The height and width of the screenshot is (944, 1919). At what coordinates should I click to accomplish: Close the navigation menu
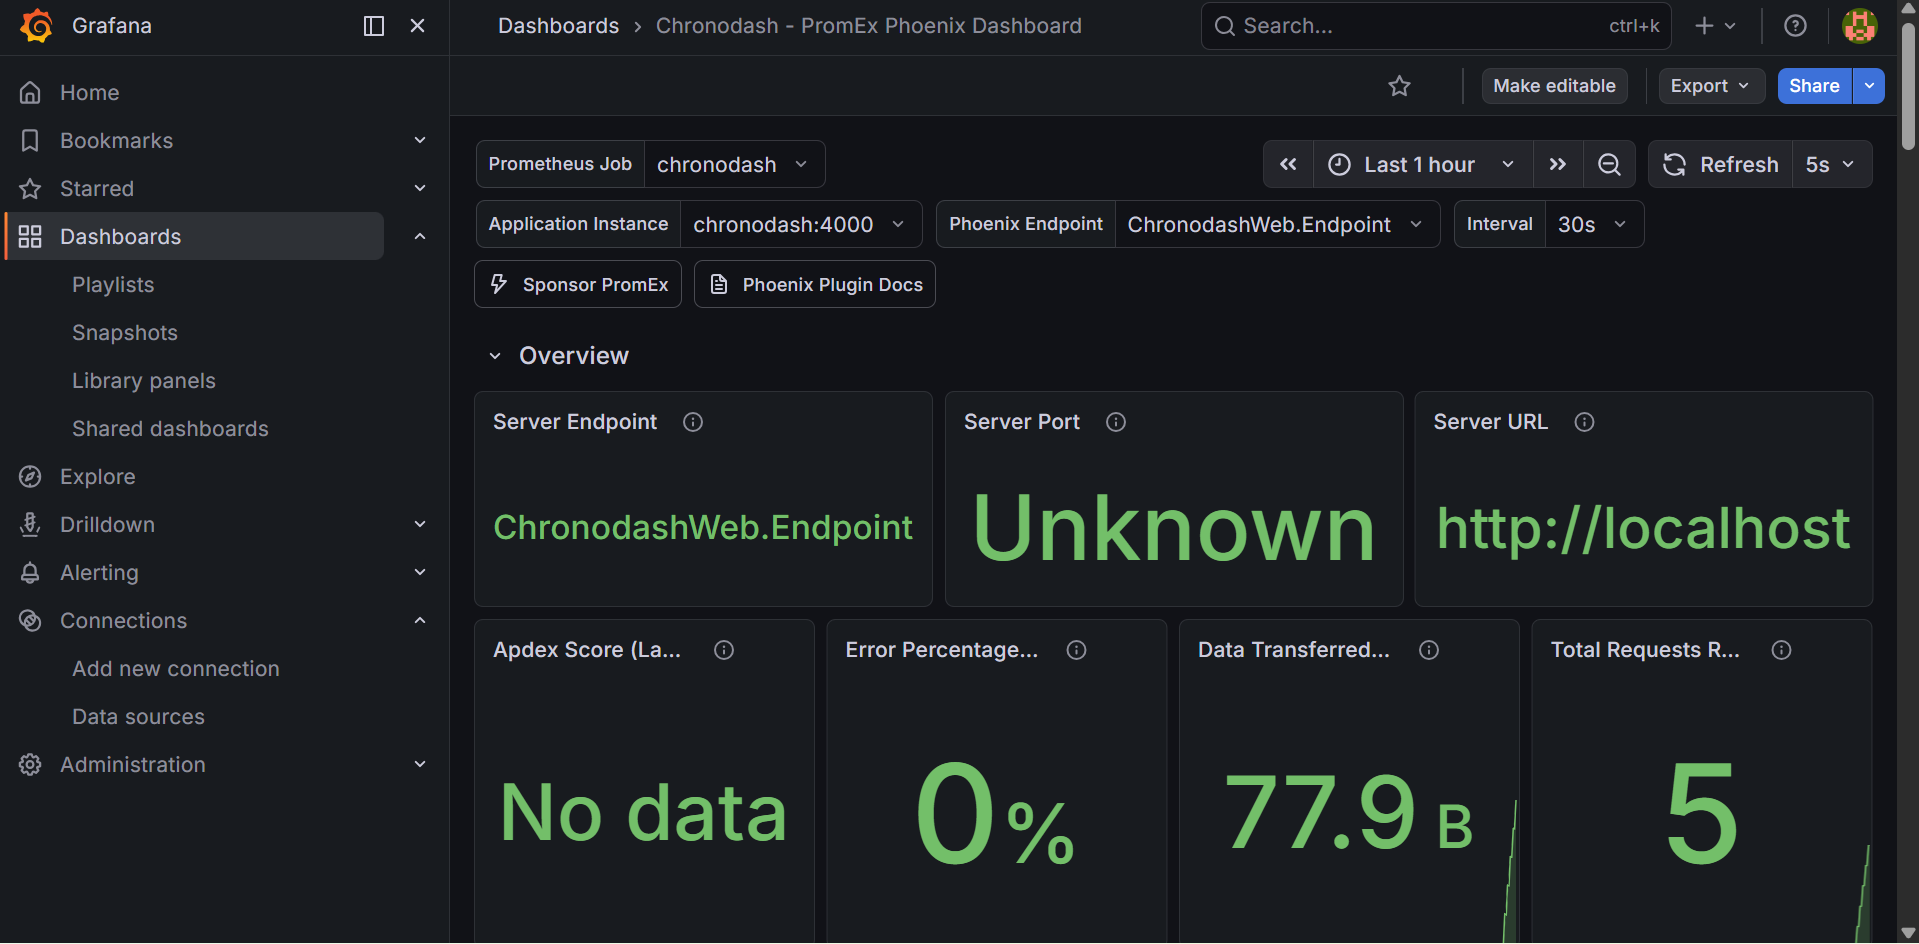click(418, 26)
